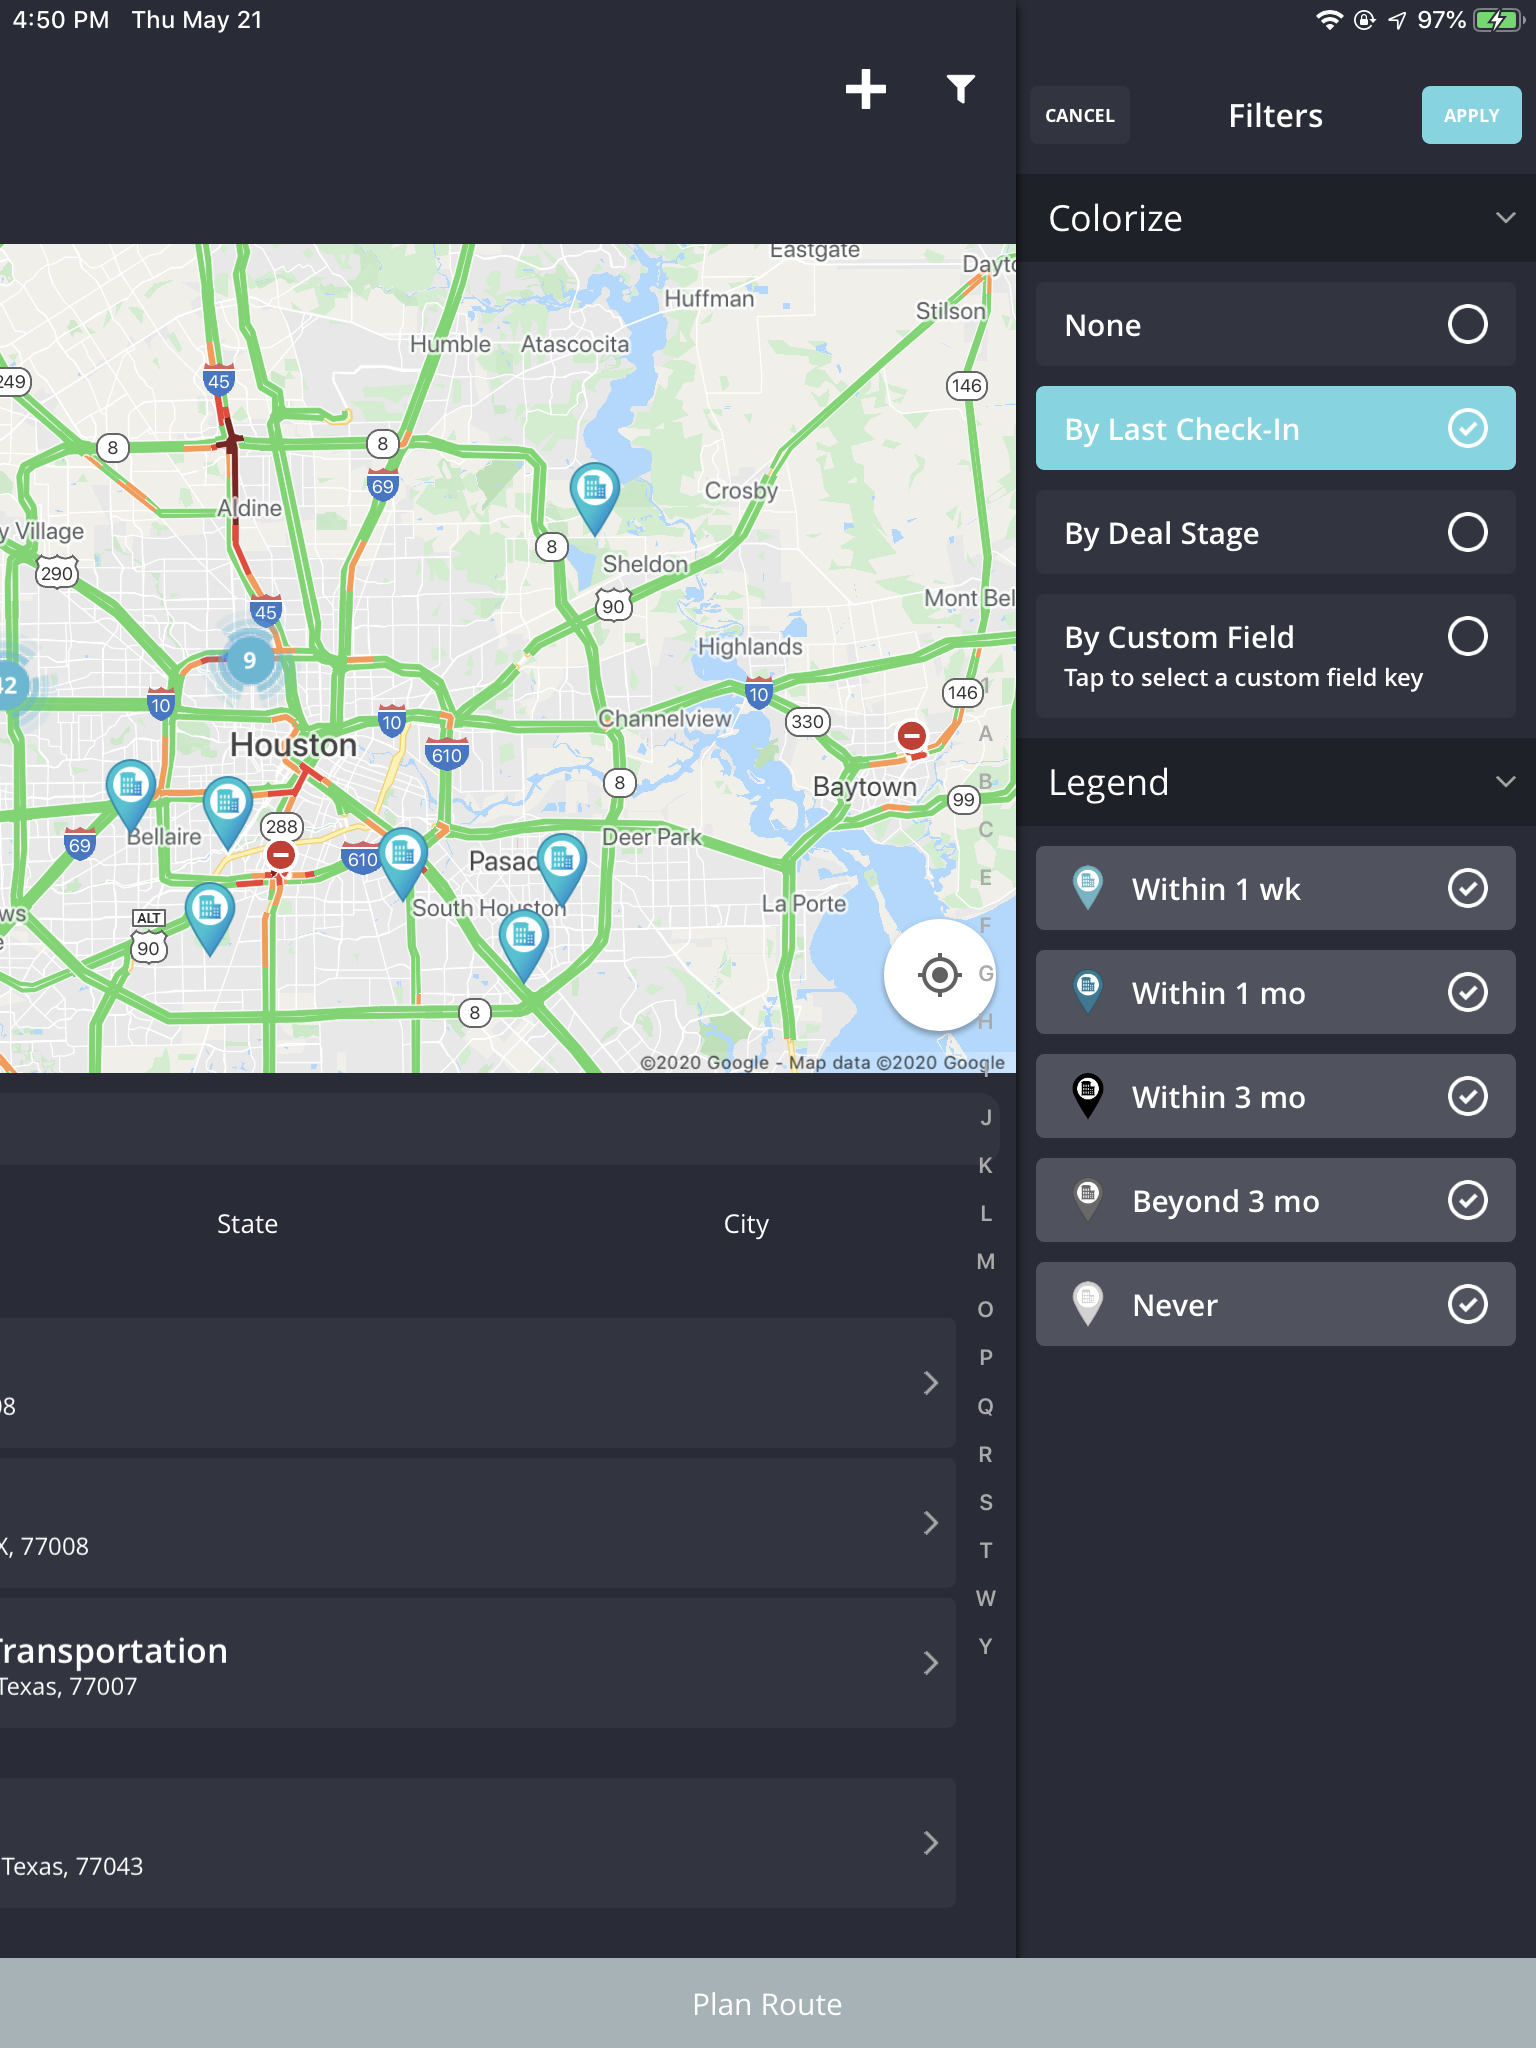Viewport: 1536px width, 2048px height.
Task: Open the Transportation account row chevron
Action: pyautogui.click(x=931, y=1663)
